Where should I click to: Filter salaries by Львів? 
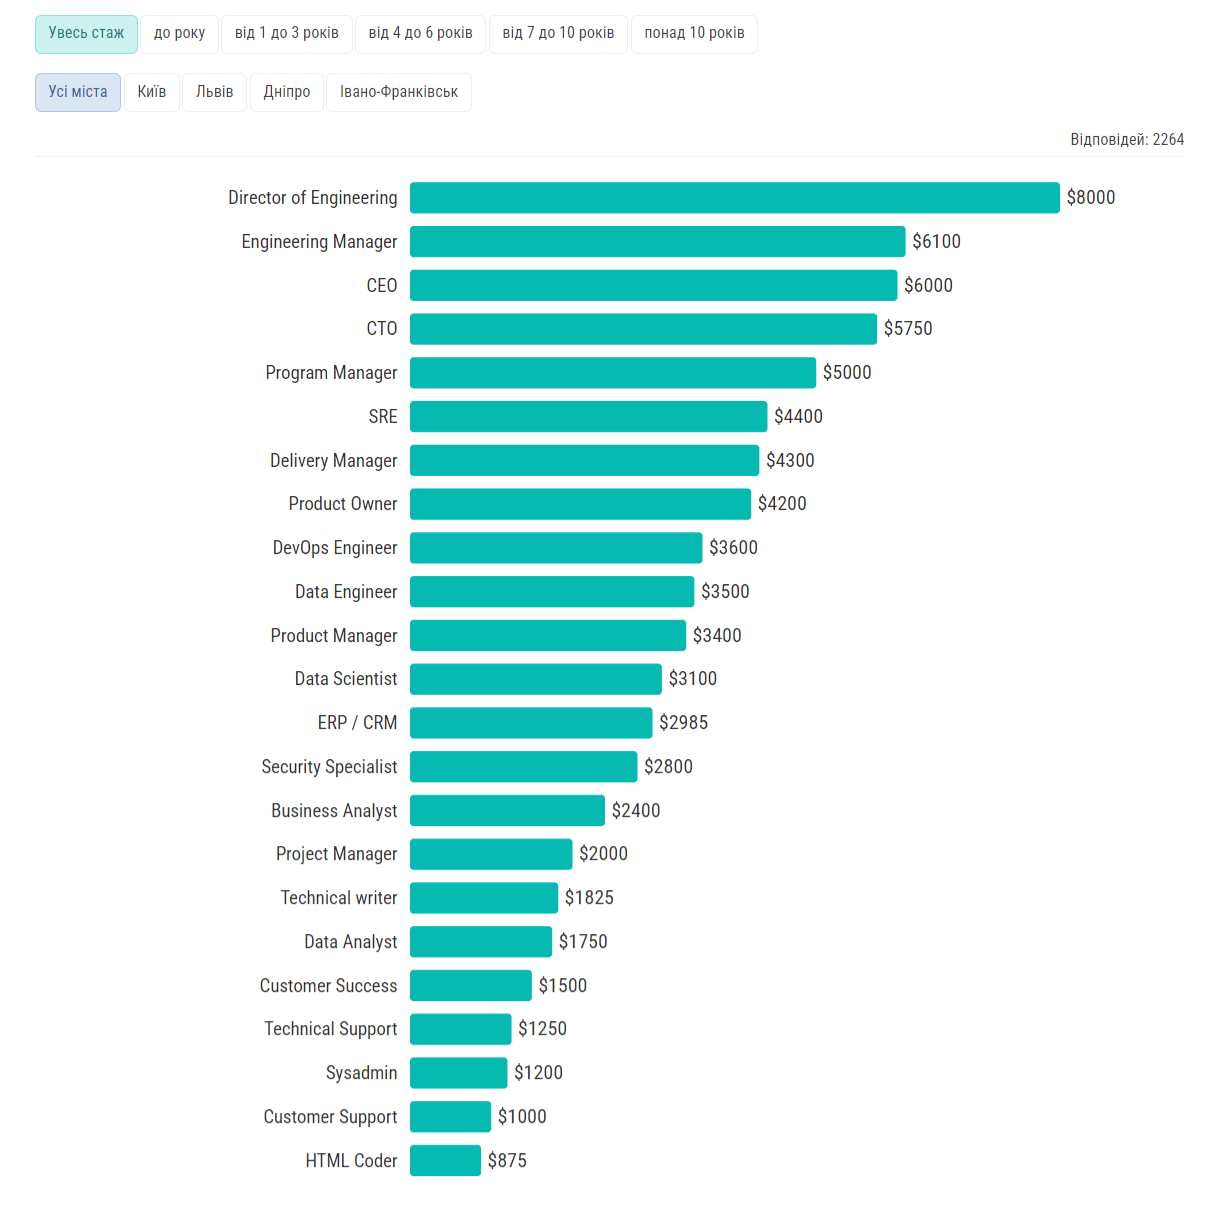pyautogui.click(x=214, y=92)
